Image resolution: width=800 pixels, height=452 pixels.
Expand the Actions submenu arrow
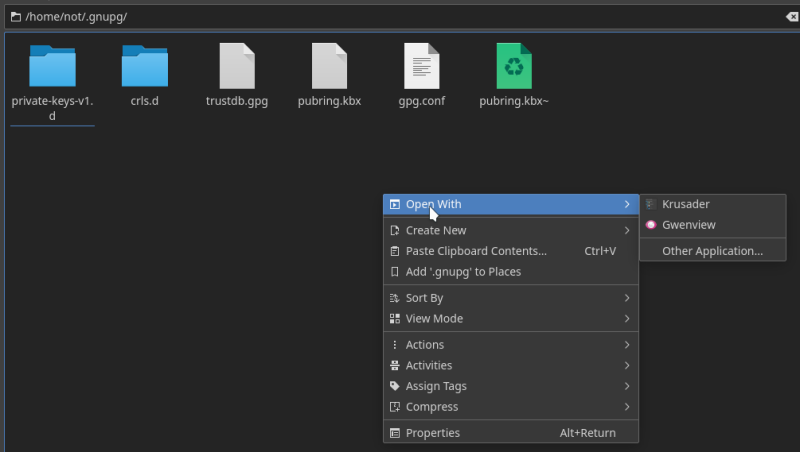[627, 345]
